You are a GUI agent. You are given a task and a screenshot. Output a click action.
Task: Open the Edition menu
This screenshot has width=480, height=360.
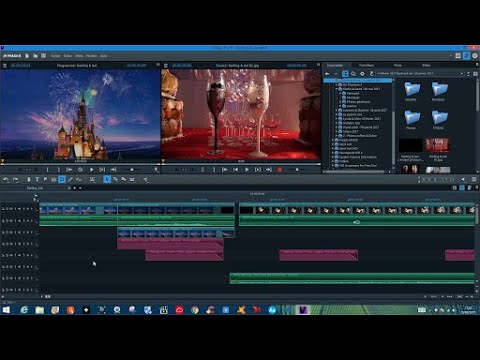click(68, 56)
